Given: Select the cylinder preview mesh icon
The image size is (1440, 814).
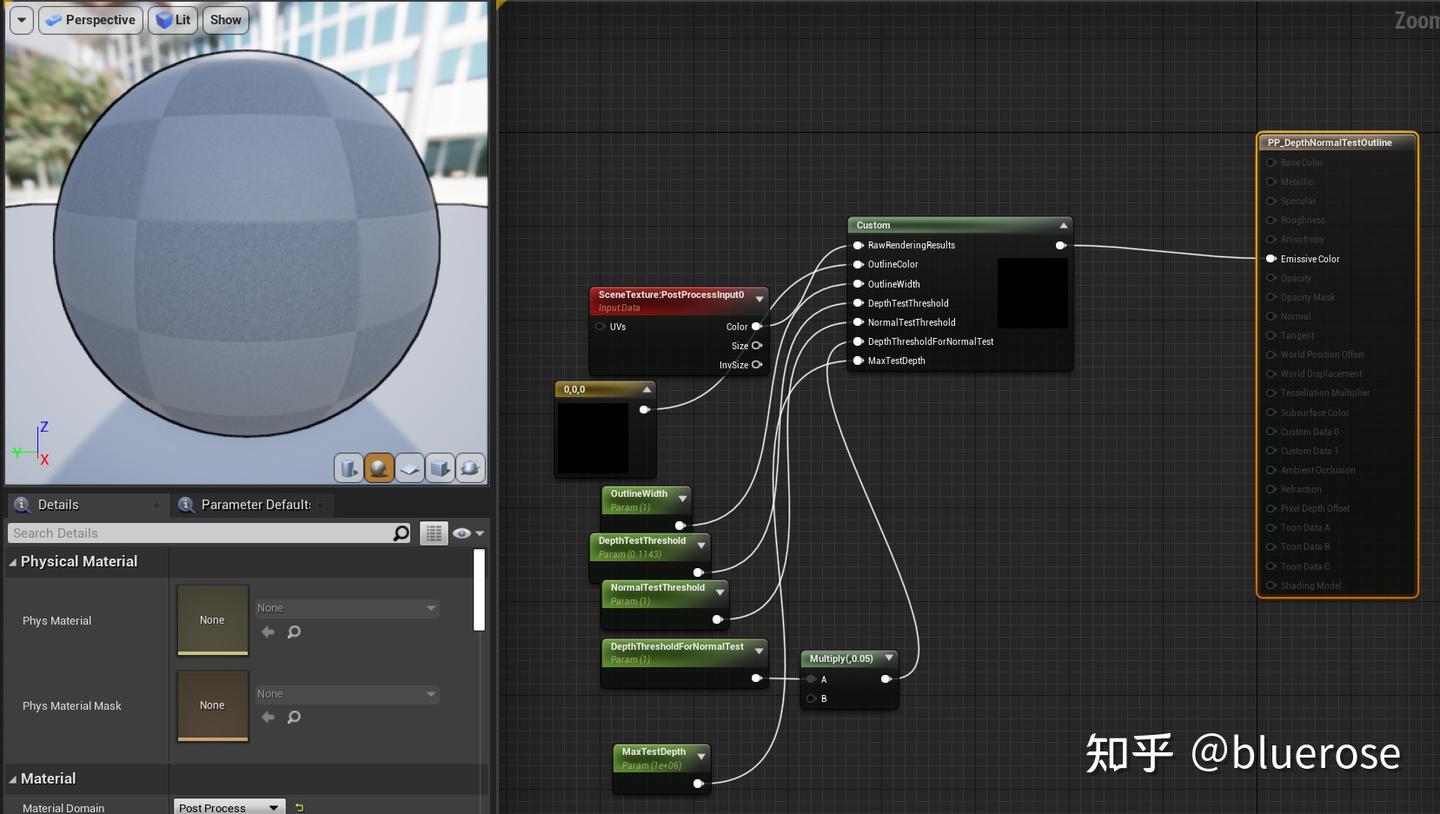Looking at the screenshot, I should [x=349, y=467].
